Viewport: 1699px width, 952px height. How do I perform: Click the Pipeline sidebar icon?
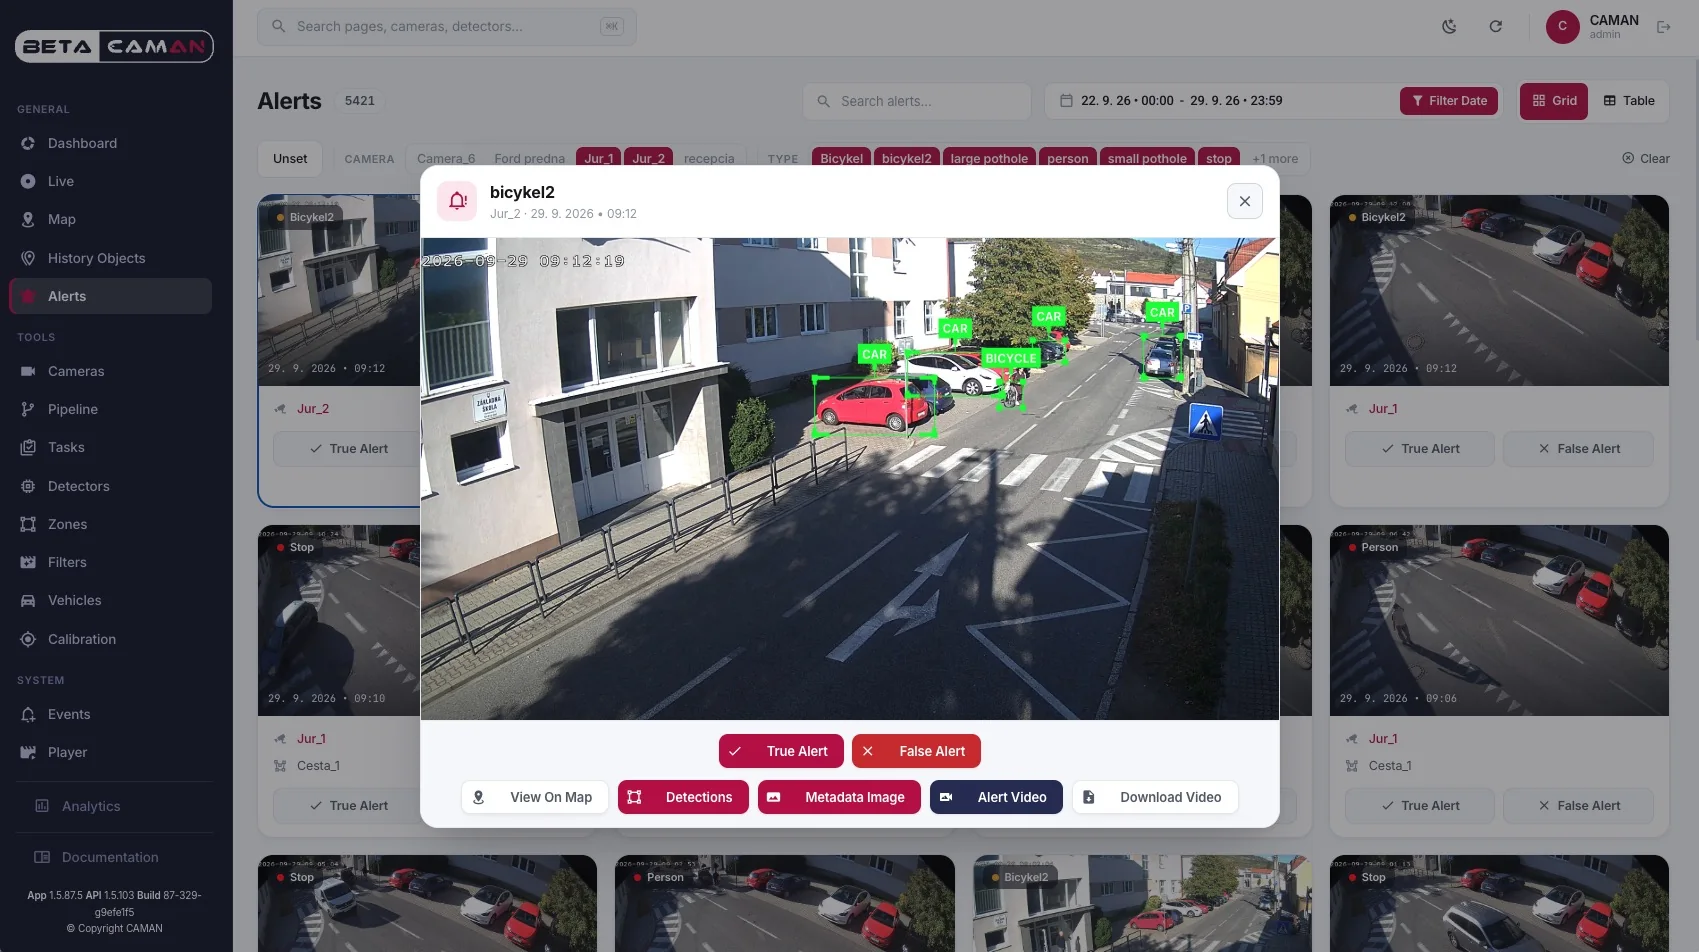(x=28, y=410)
